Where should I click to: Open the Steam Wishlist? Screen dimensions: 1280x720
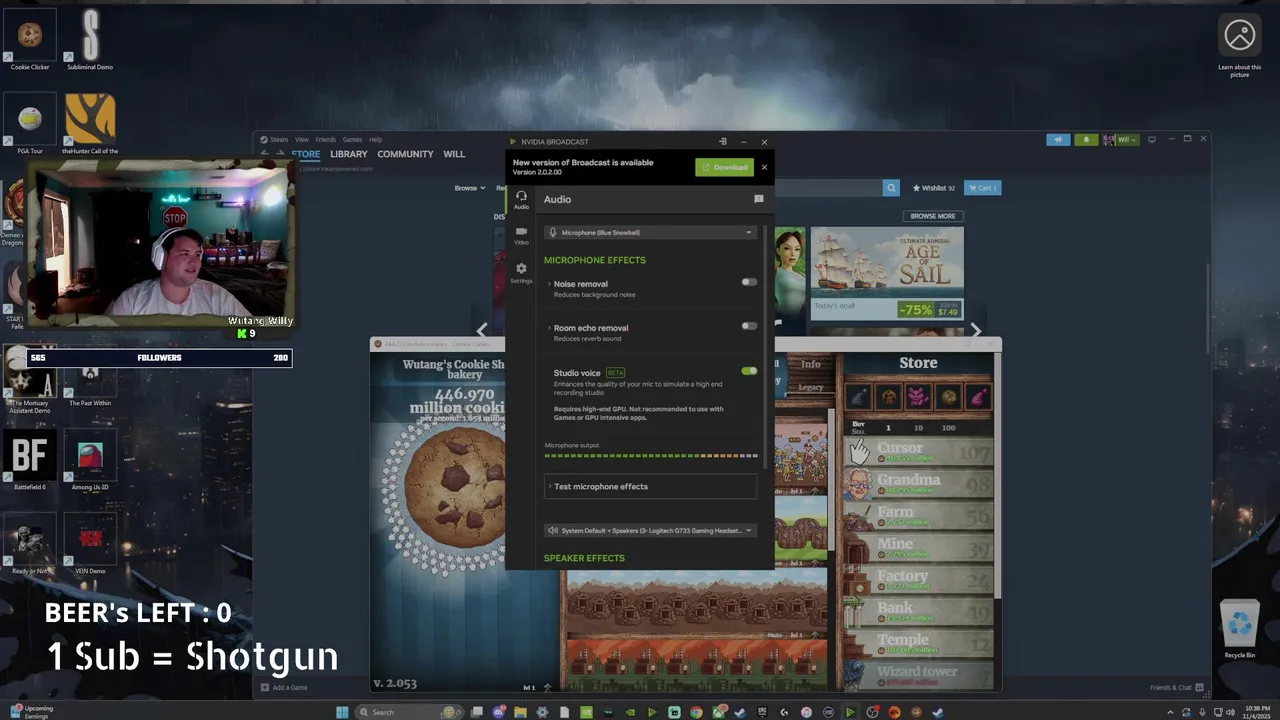pyautogui.click(x=933, y=188)
